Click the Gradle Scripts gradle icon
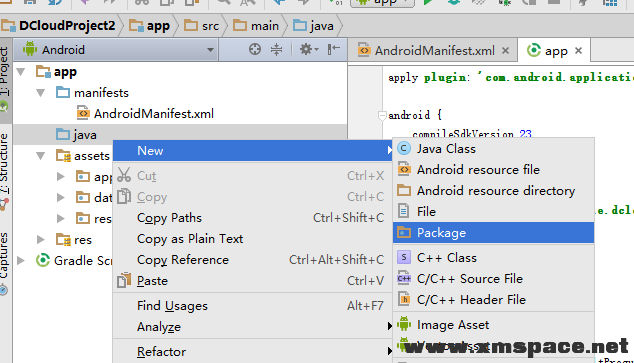This screenshot has width=634, height=363. coord(43,260)
